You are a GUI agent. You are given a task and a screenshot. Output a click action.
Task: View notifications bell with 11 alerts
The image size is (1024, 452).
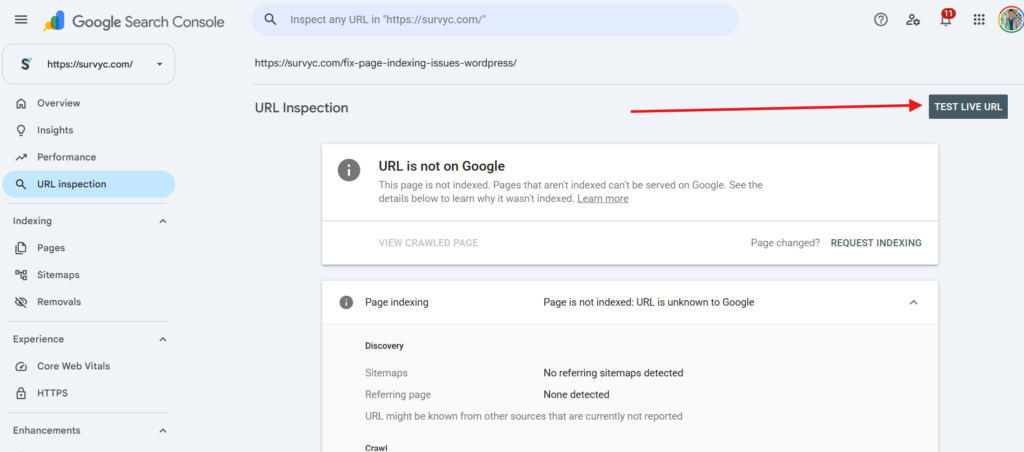point(946,19)
